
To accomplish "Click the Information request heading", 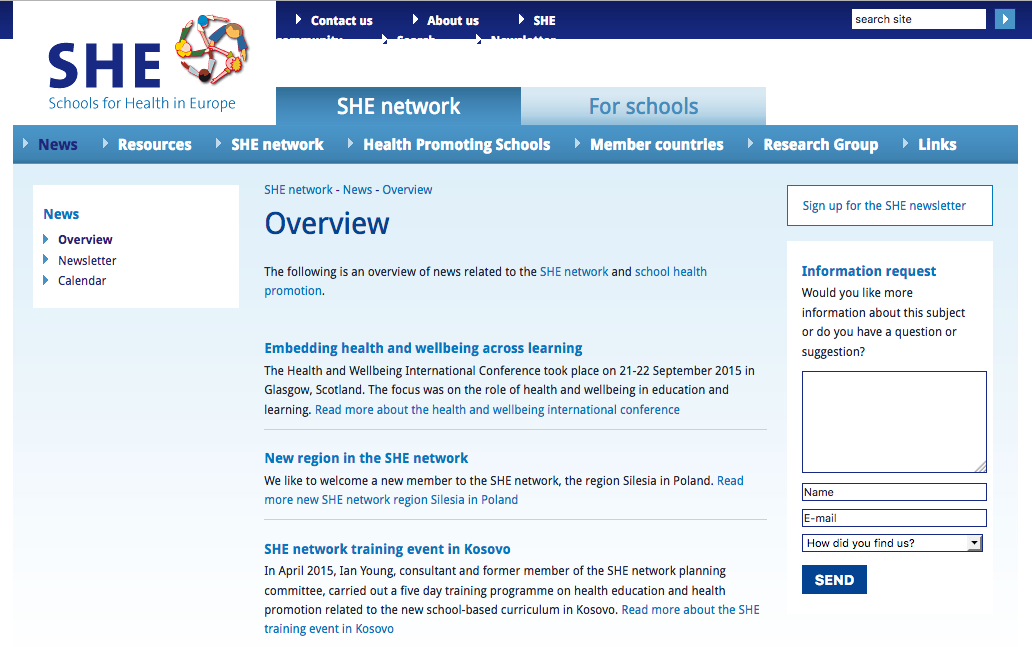I will click(868, 271).
